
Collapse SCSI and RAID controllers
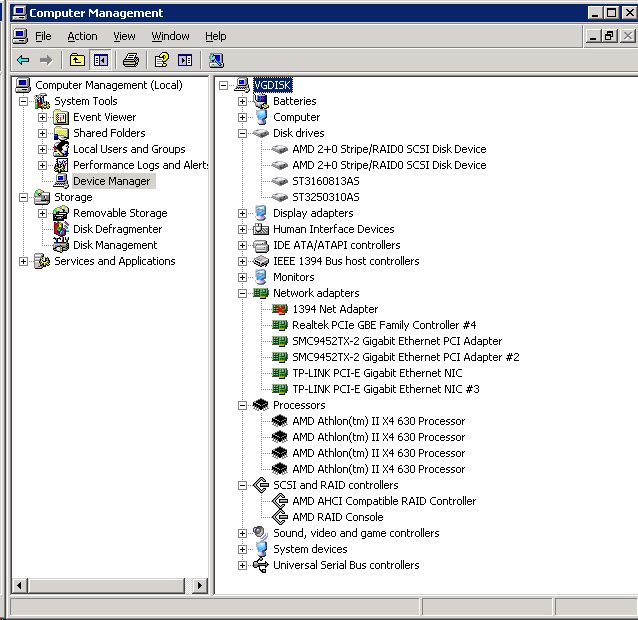tap(243, 485)
